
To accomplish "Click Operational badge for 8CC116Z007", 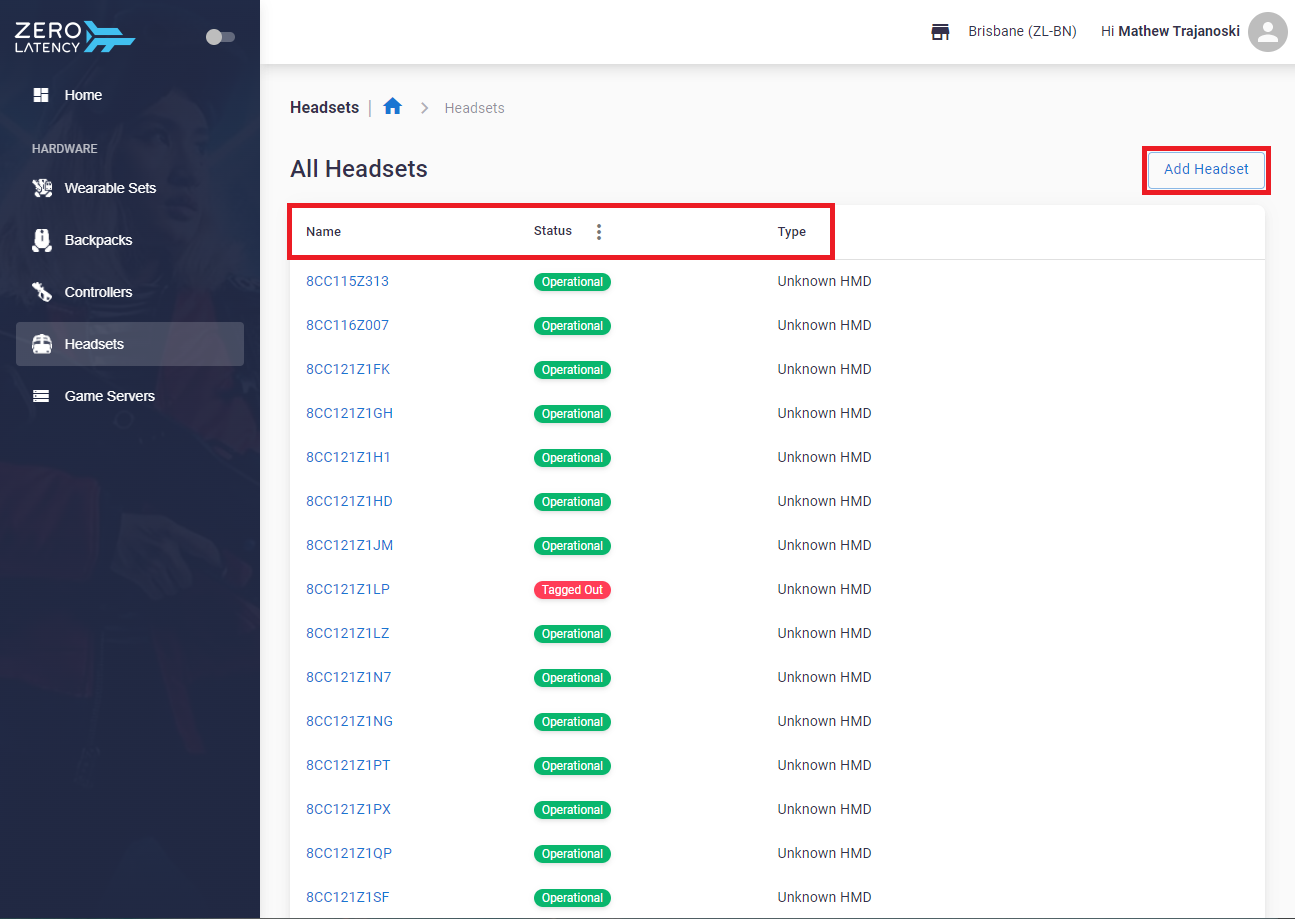I will 572,326.
